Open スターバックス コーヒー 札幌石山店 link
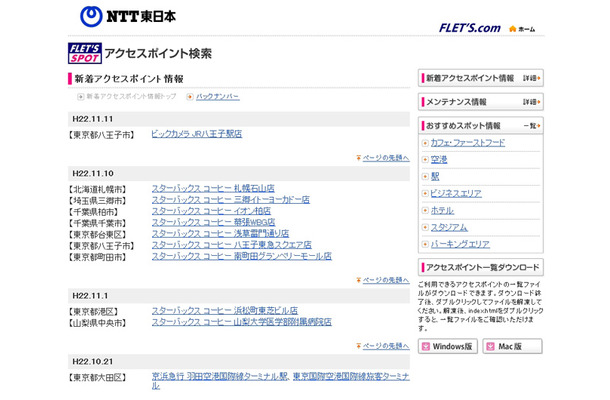The width and height of the screenshot is (610, 400). [213, 188]
